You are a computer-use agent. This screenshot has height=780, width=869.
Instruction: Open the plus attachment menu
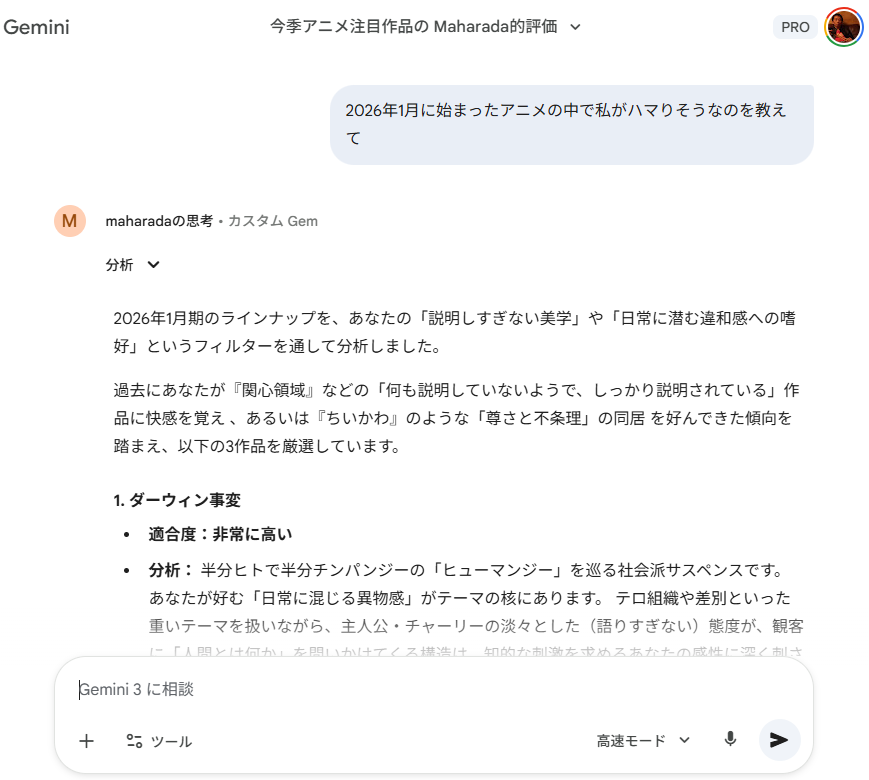(x=87, y=741)
